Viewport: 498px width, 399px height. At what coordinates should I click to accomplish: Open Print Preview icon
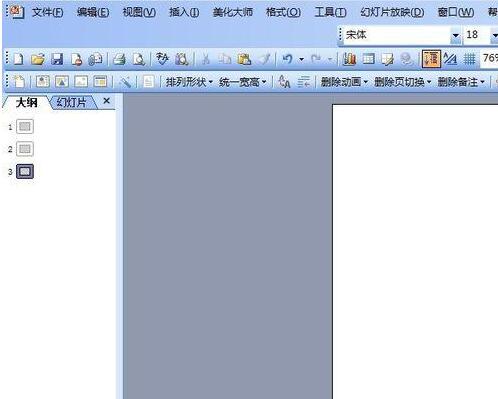click(x=138, y=60)
